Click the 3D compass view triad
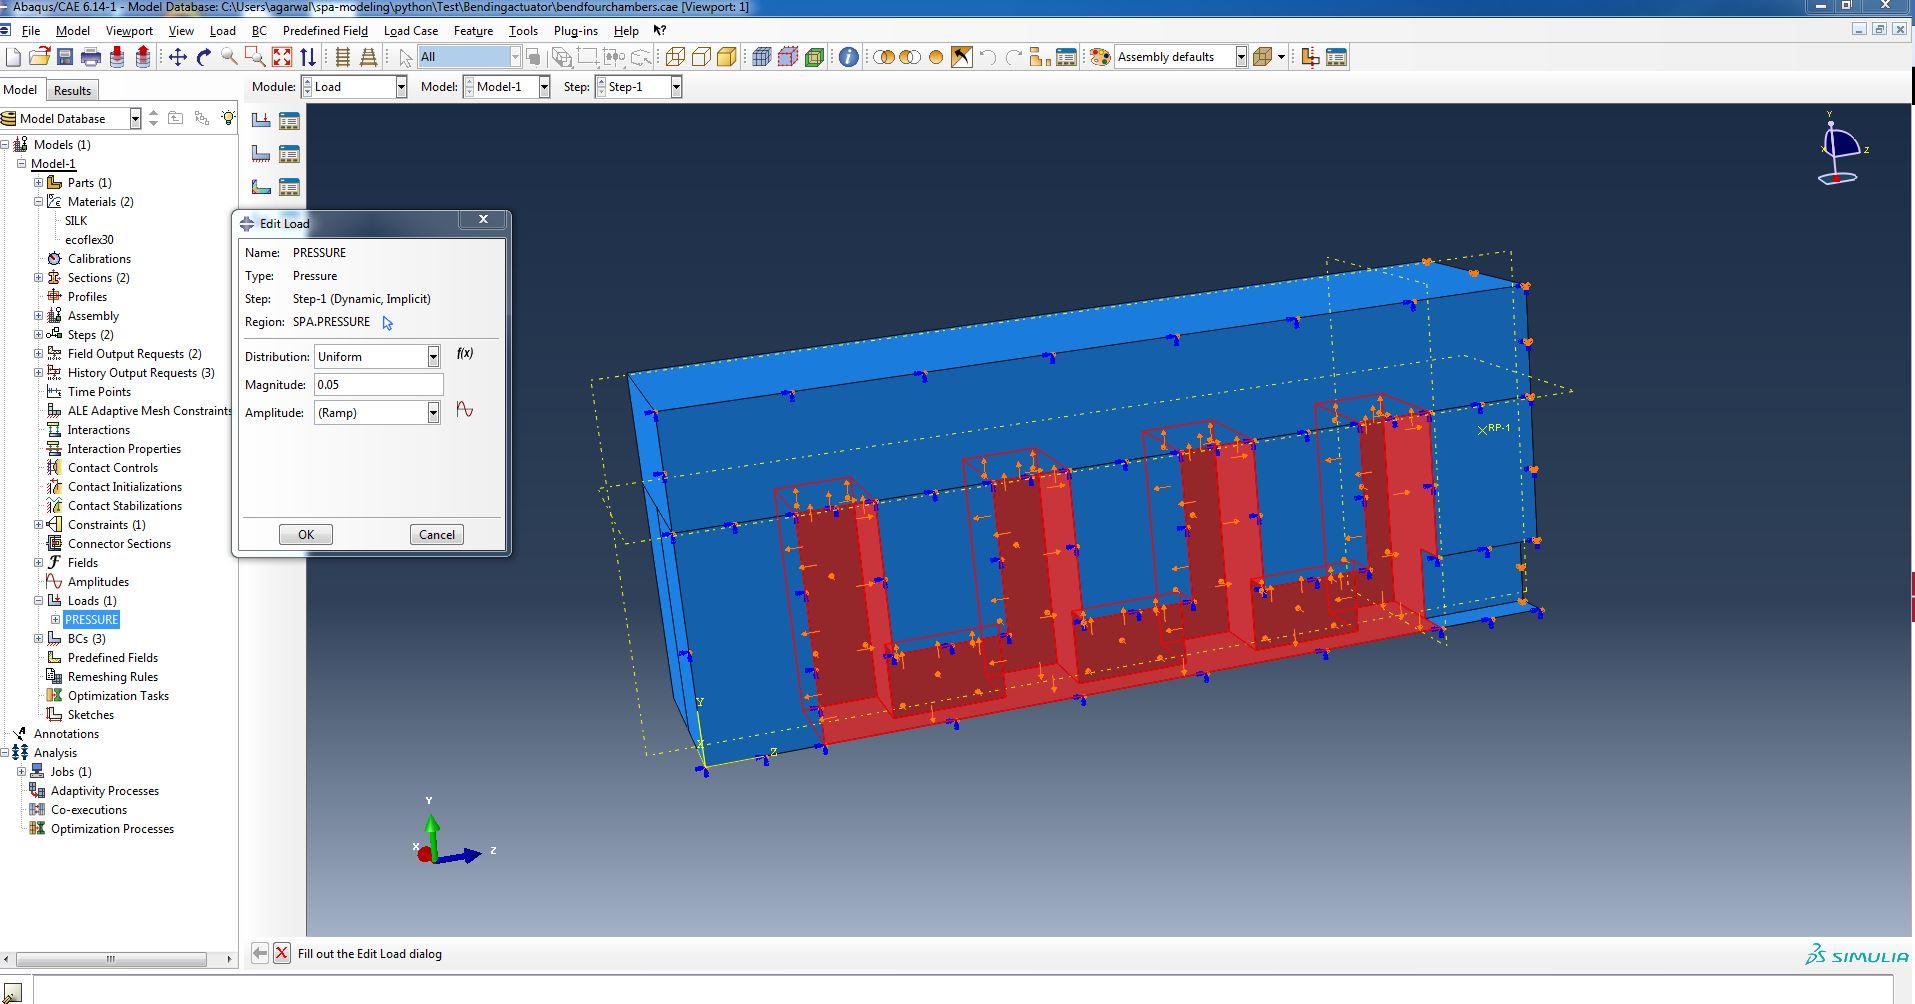This screenshot has width=1915, height=1004. tap(1840, 150)
